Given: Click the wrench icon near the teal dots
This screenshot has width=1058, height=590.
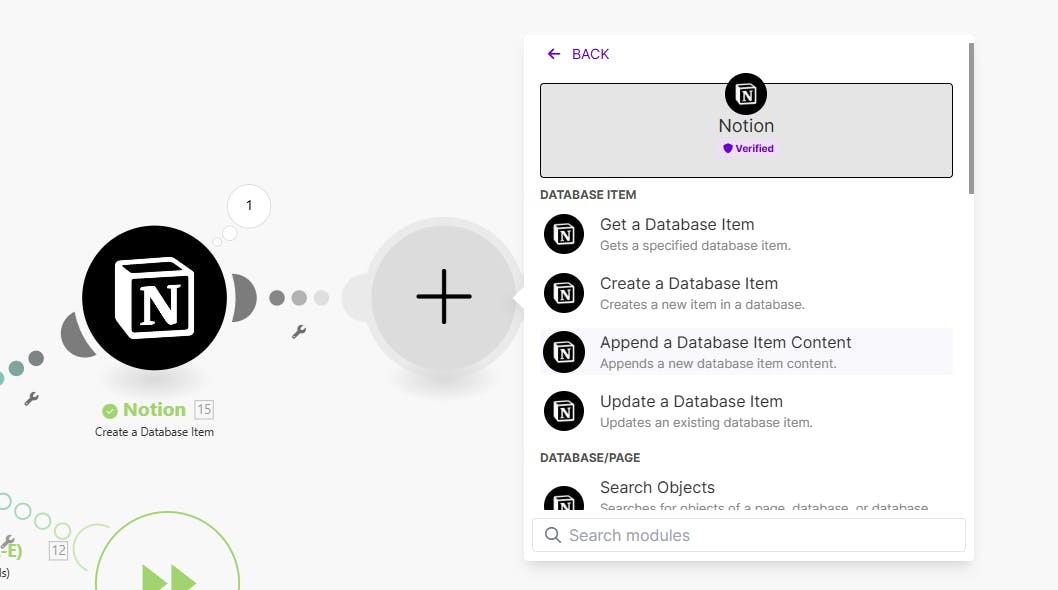Looking at the screenshot, I should click(x=31, y=398).
